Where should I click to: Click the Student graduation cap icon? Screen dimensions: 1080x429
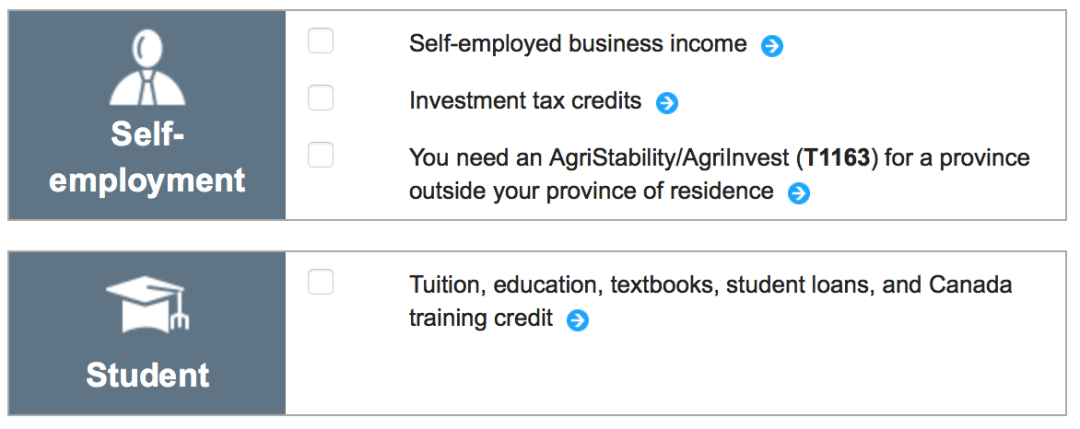(x=147, y=304)
